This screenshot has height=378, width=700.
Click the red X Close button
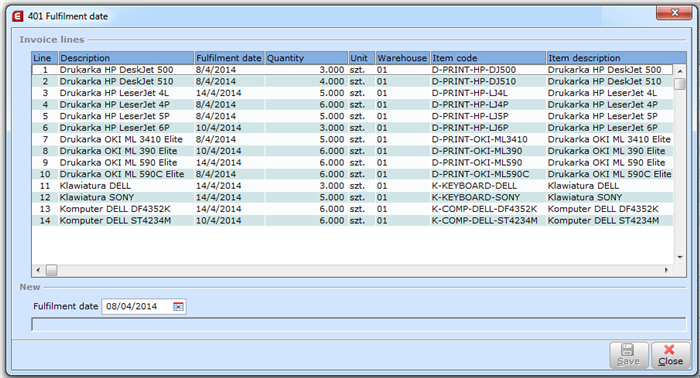pyautogui.click(x=670, y=355)
